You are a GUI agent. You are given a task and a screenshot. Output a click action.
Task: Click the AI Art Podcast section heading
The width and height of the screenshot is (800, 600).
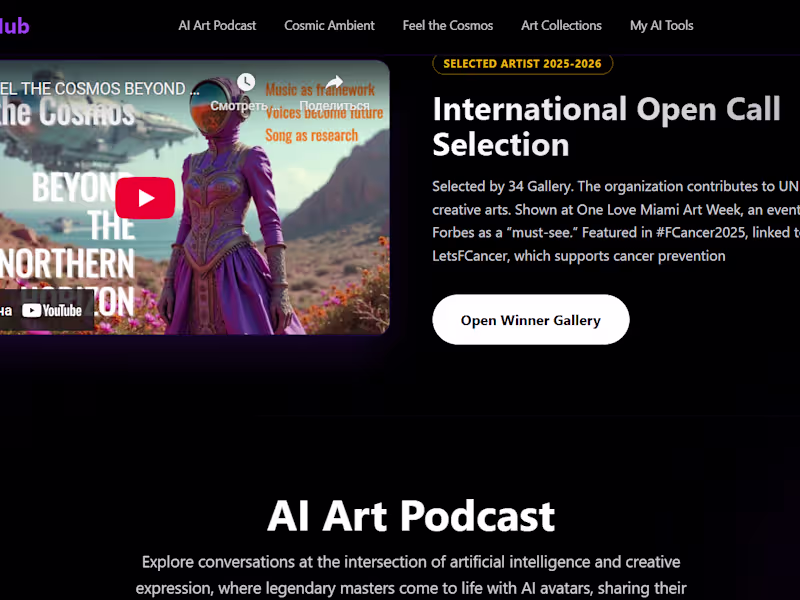coord(411,516)
